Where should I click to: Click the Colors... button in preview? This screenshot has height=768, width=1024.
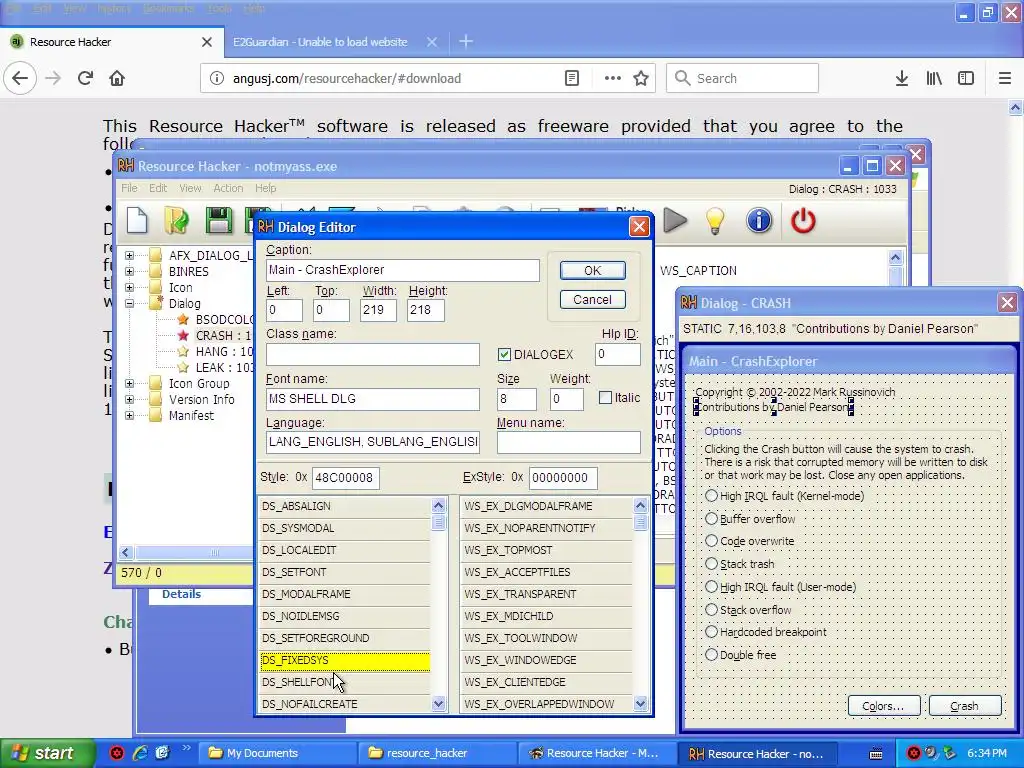point(884,706)
